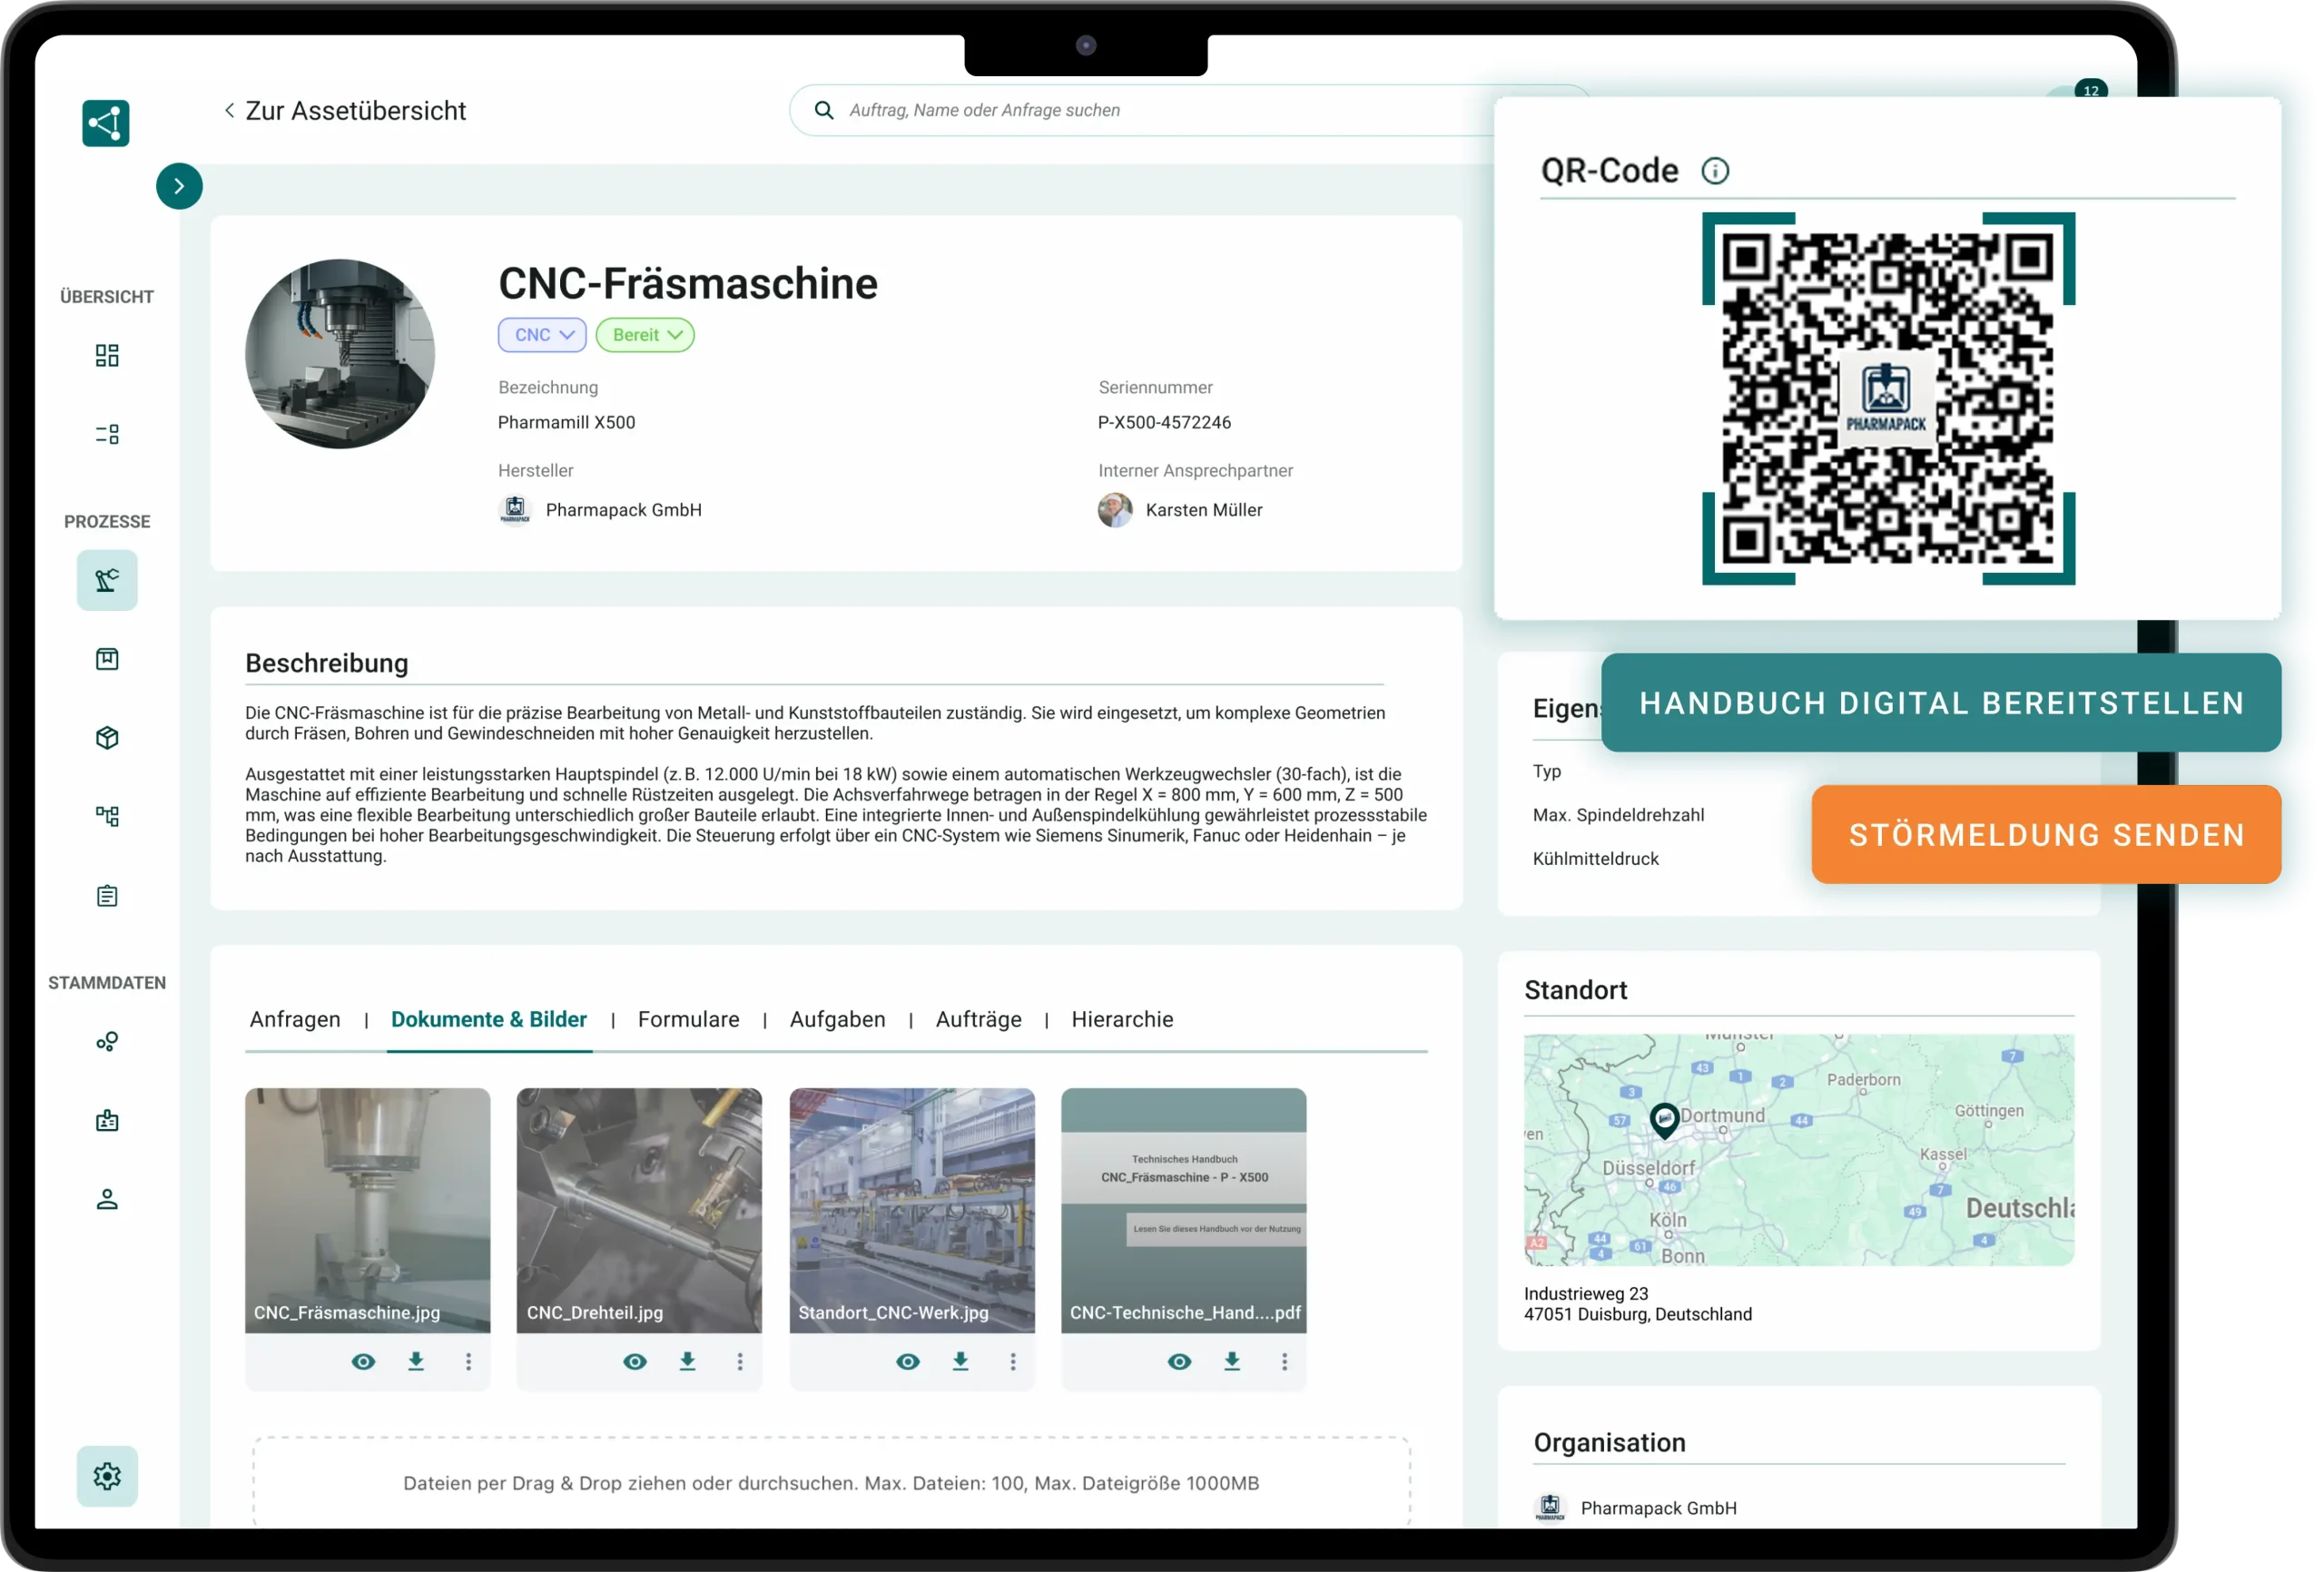Open the settings gear at sidebar bottom
This screenshot has width=2324, height=1572.
click(x=107, y=1476)
